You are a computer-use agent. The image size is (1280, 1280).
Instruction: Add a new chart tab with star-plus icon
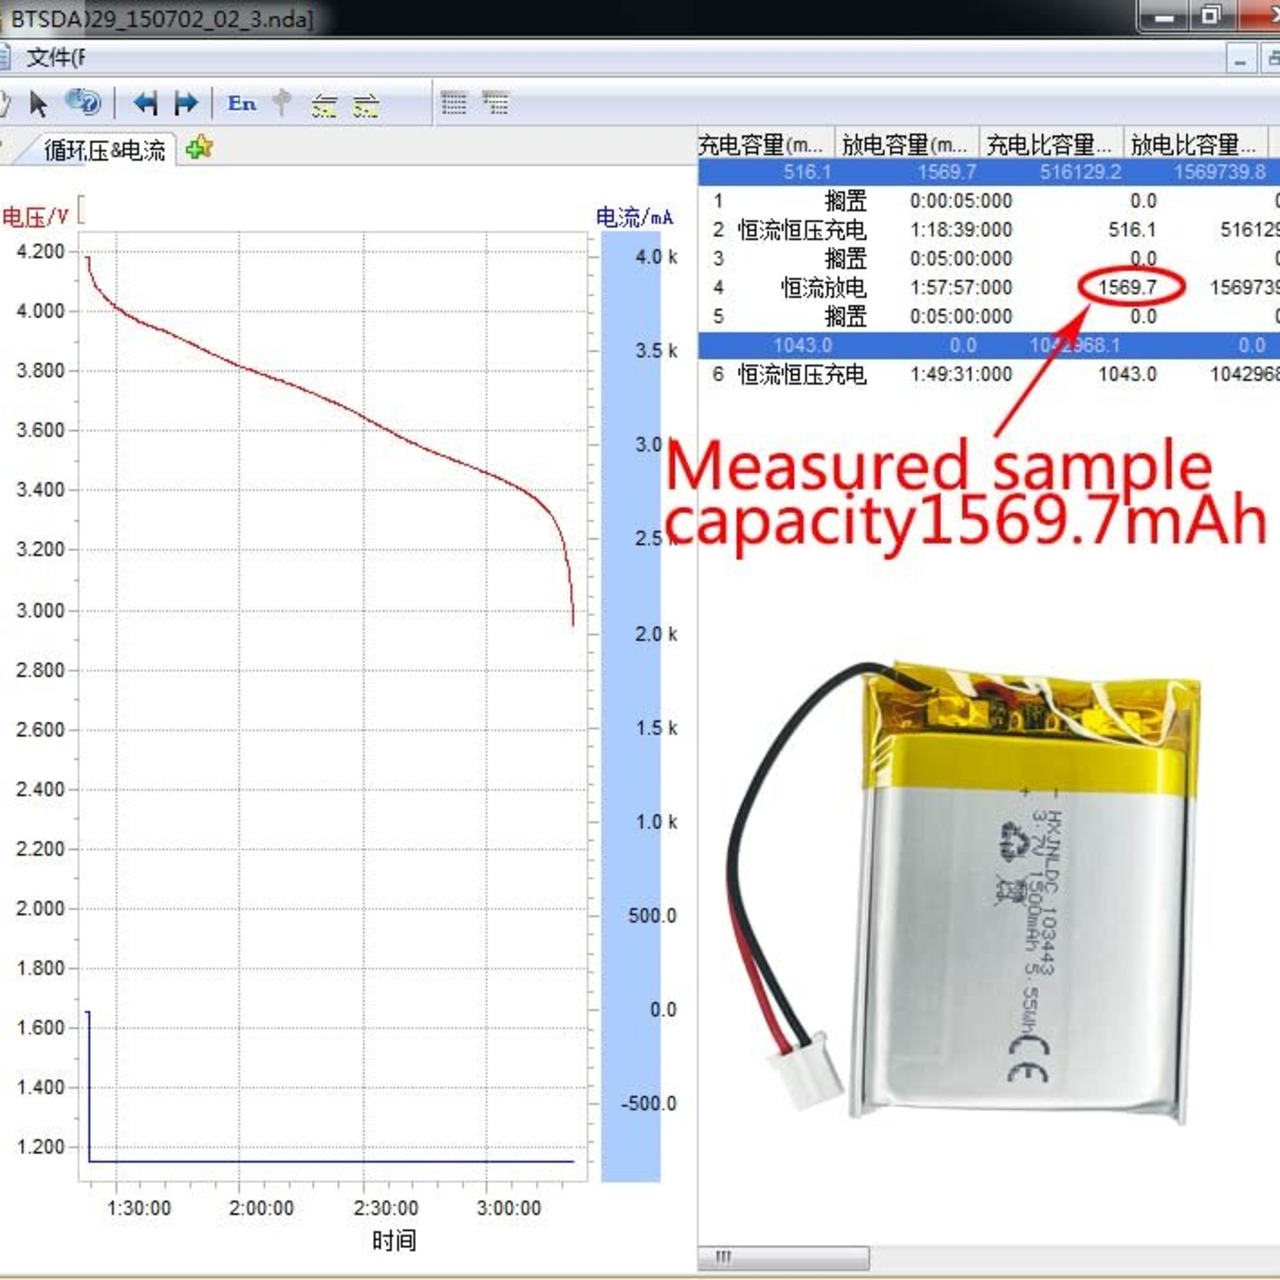coord(200,148)
